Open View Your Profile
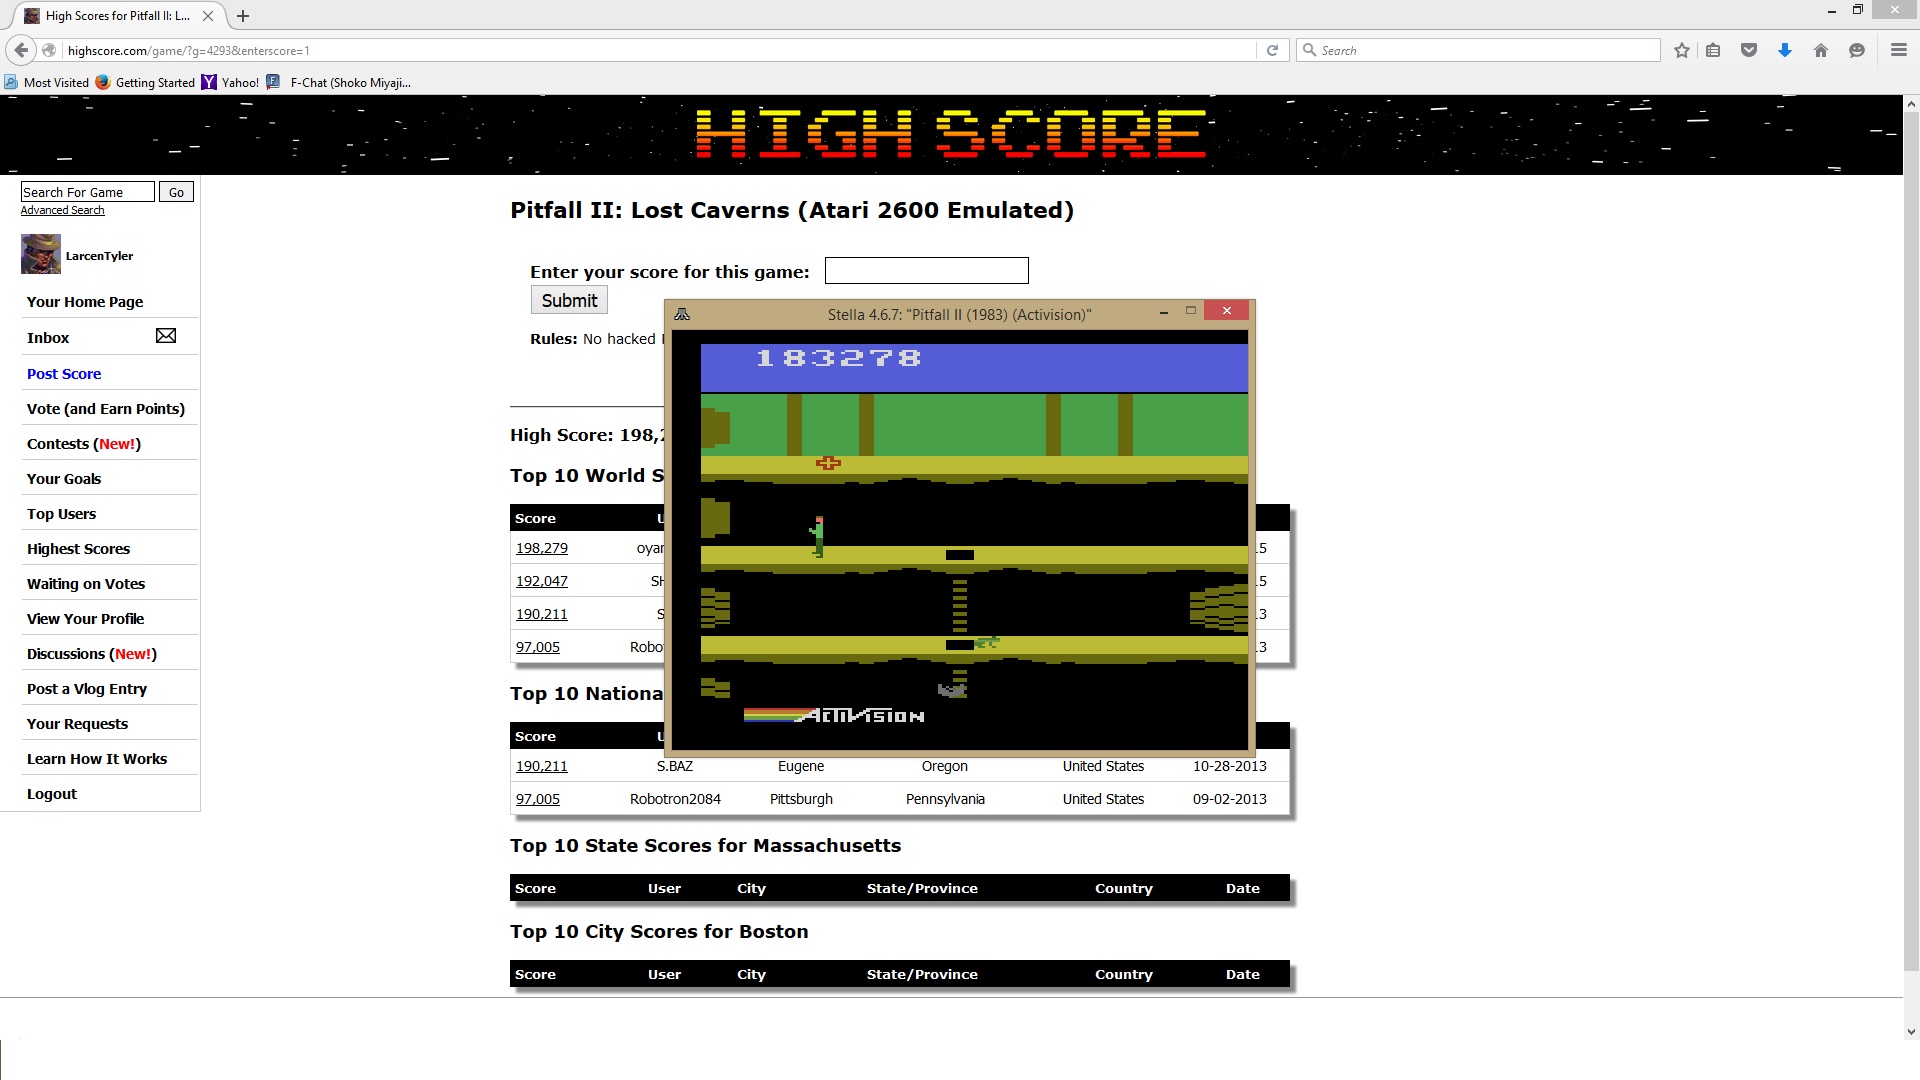The image size is (1920, 1080). [86, 619]
